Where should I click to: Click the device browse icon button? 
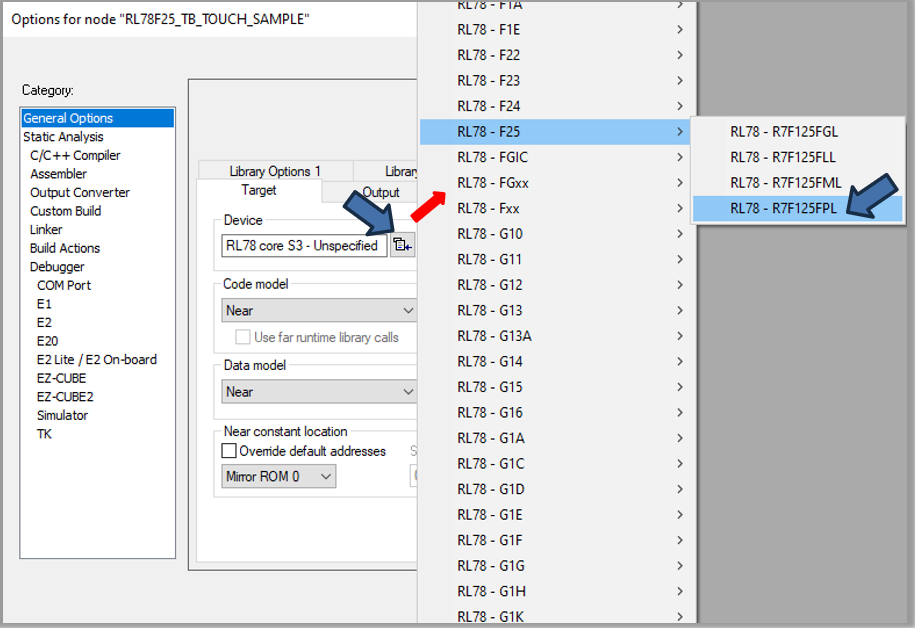(x=401, y=245)
